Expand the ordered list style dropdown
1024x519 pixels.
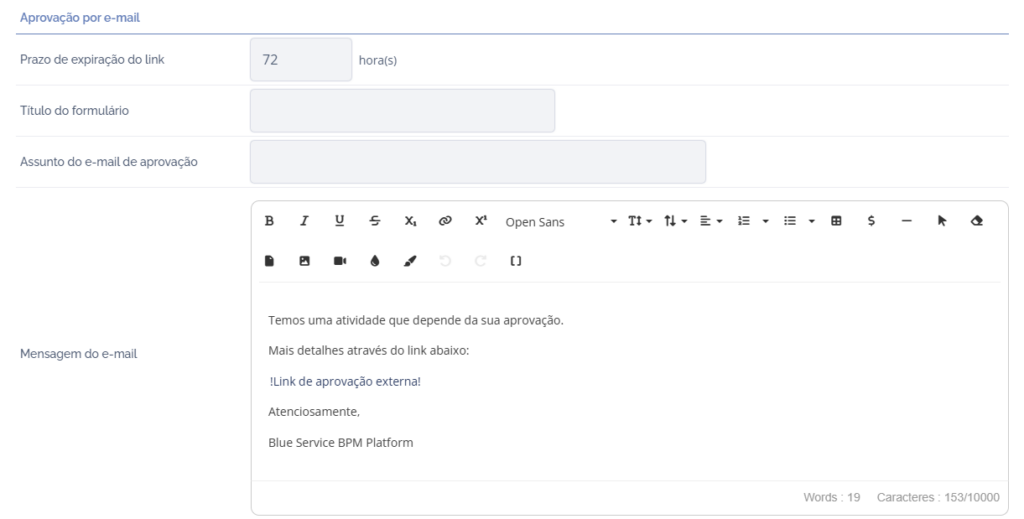click(x=765, y=222)
